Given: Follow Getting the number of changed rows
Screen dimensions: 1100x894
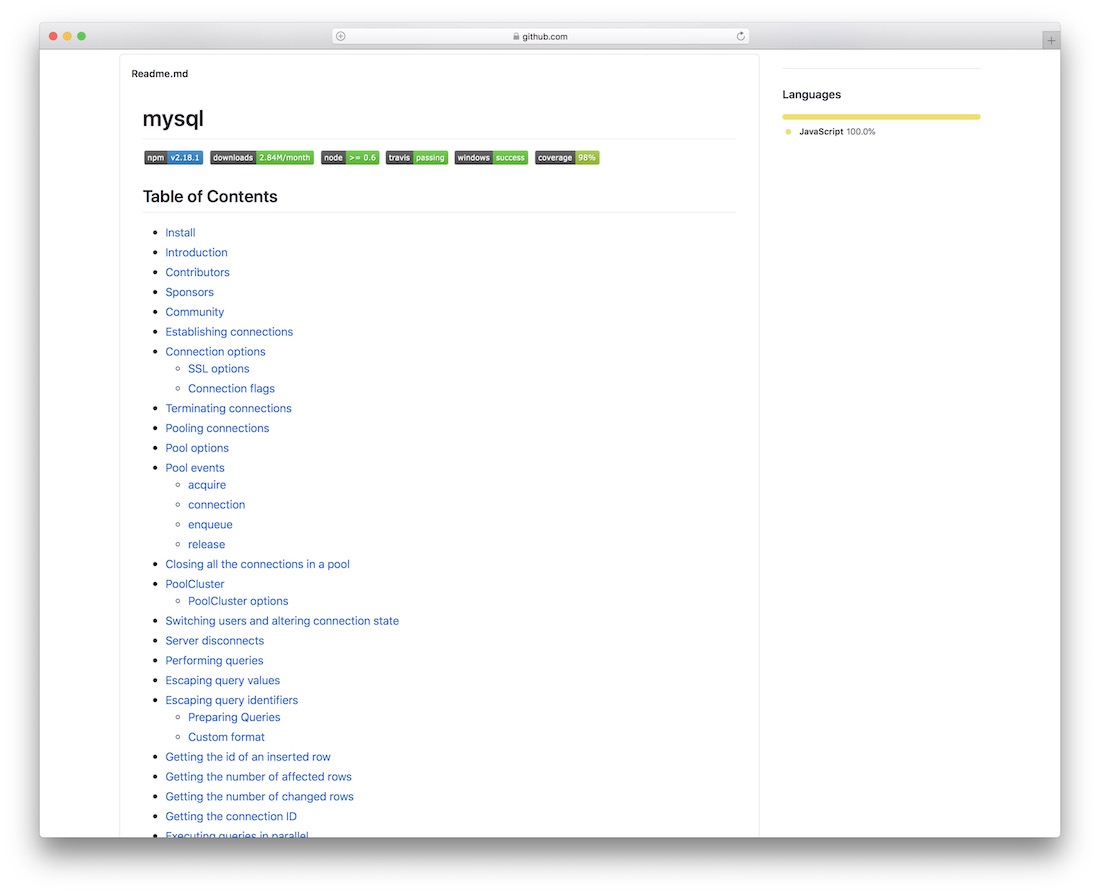Looking at the screenshot, I should click(260, 796).
